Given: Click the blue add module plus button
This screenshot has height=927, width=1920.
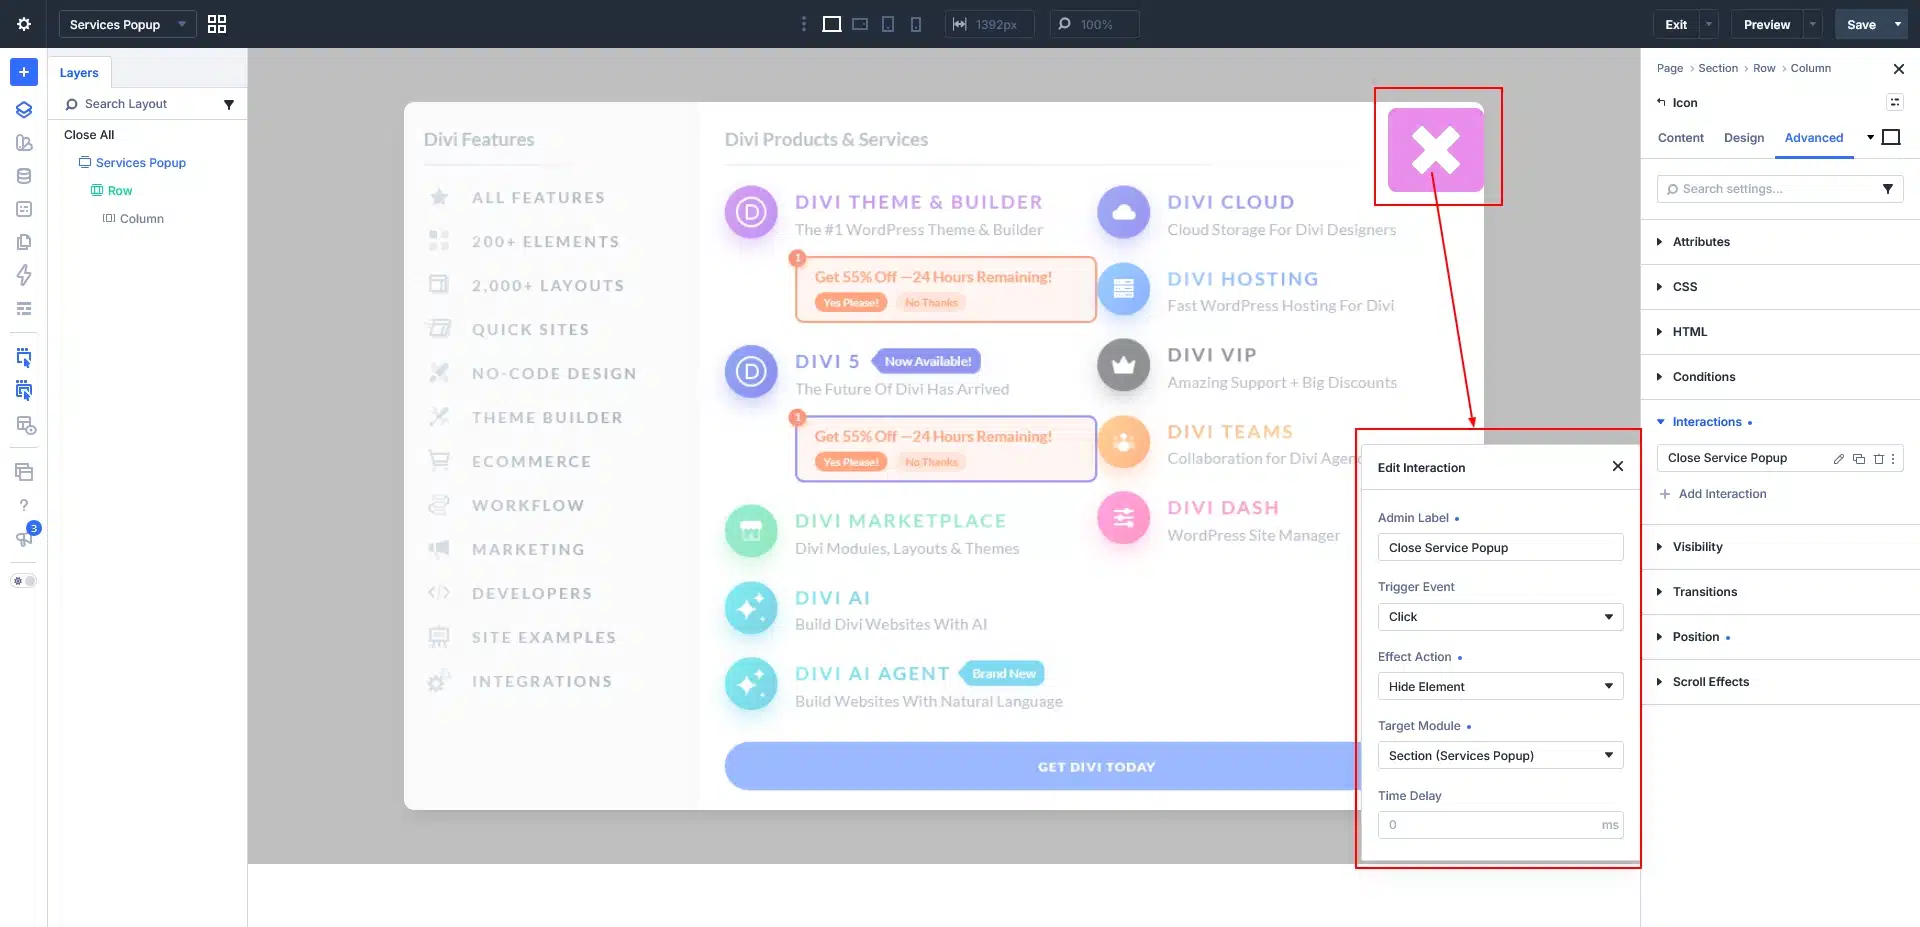Looking at the screenshot, I should (24, 72).
